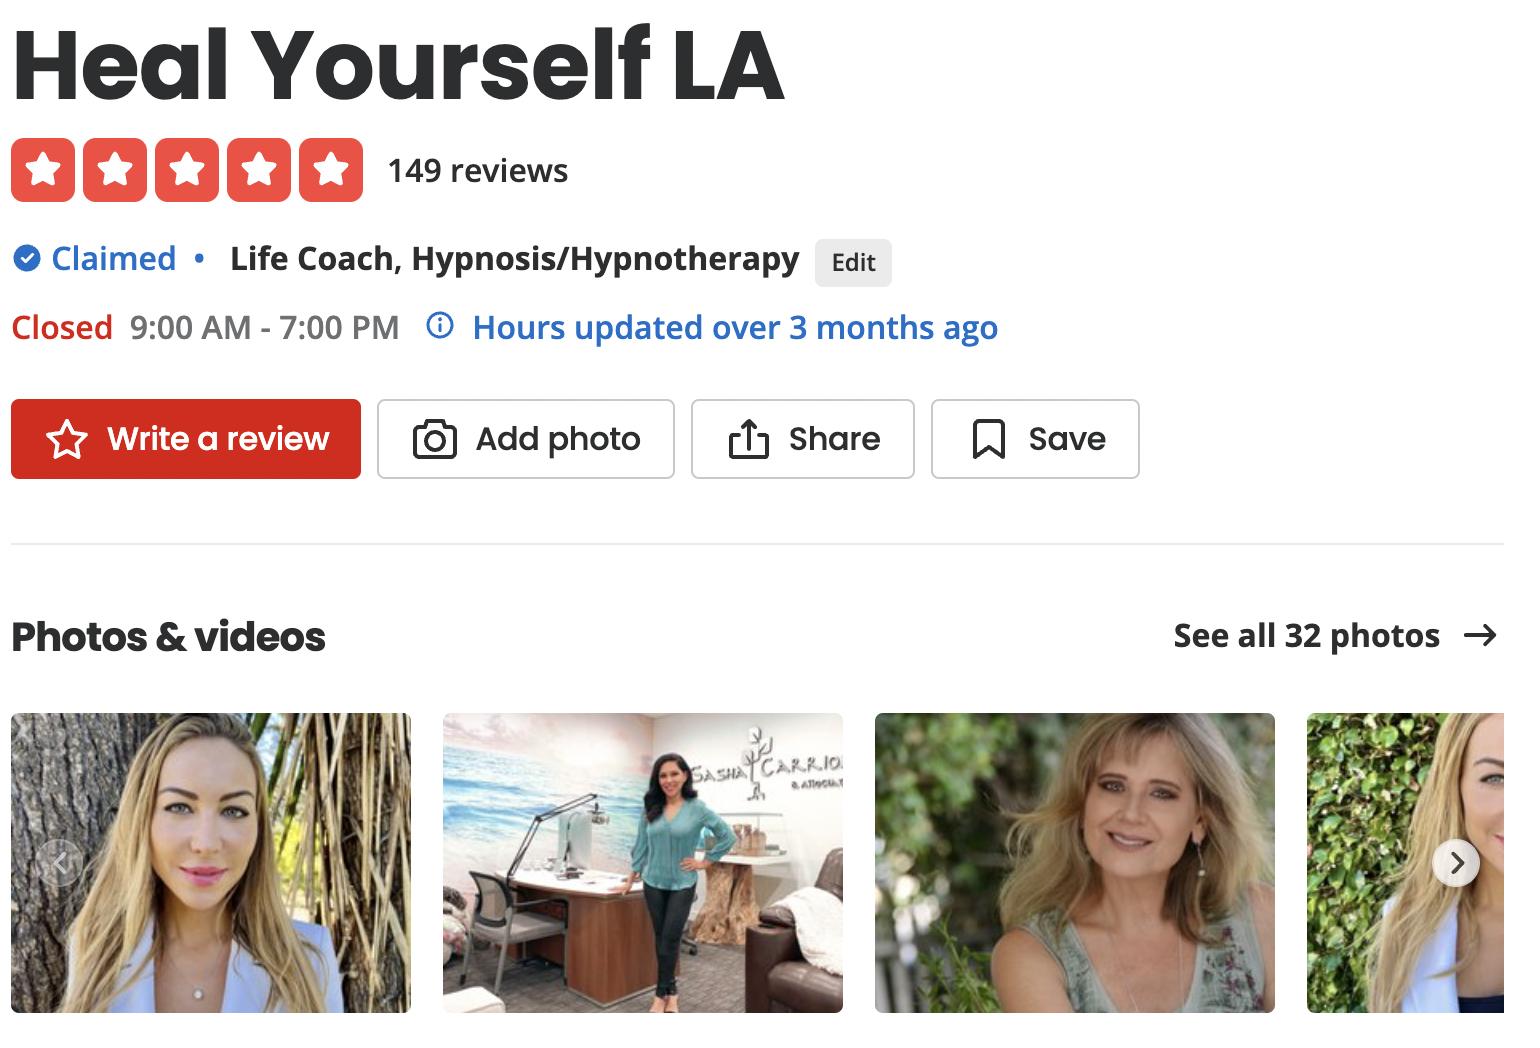
Task: Open the first blonde woman photo thumbnail
Action: click(211, 862)
